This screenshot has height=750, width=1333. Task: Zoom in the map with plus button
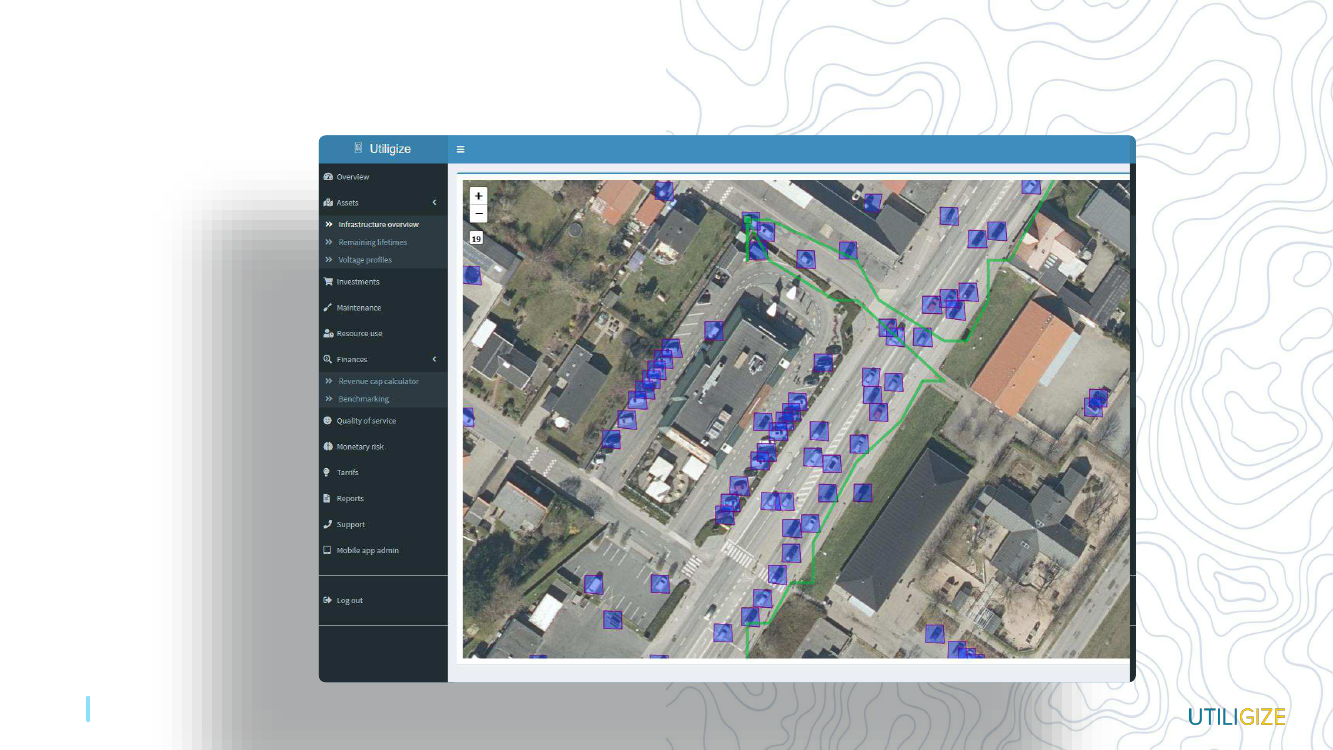478,196
